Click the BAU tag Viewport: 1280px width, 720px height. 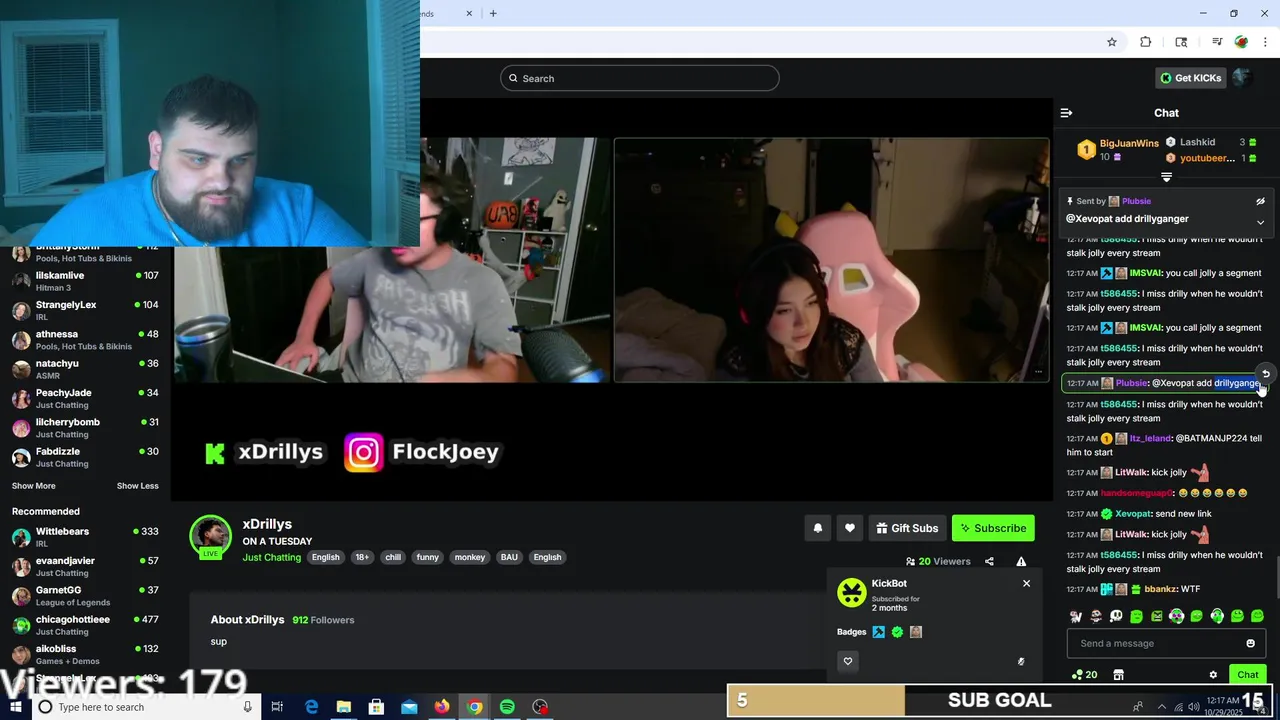click(x=509, y=557)
